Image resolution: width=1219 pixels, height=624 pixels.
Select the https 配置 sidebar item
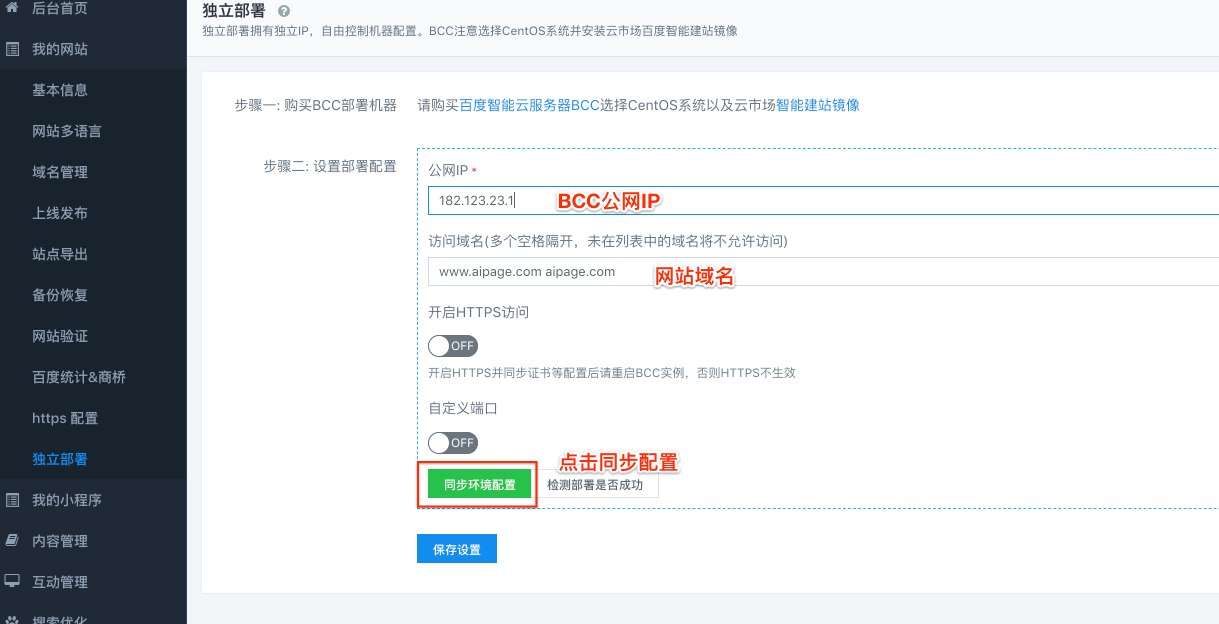point(65,418)
